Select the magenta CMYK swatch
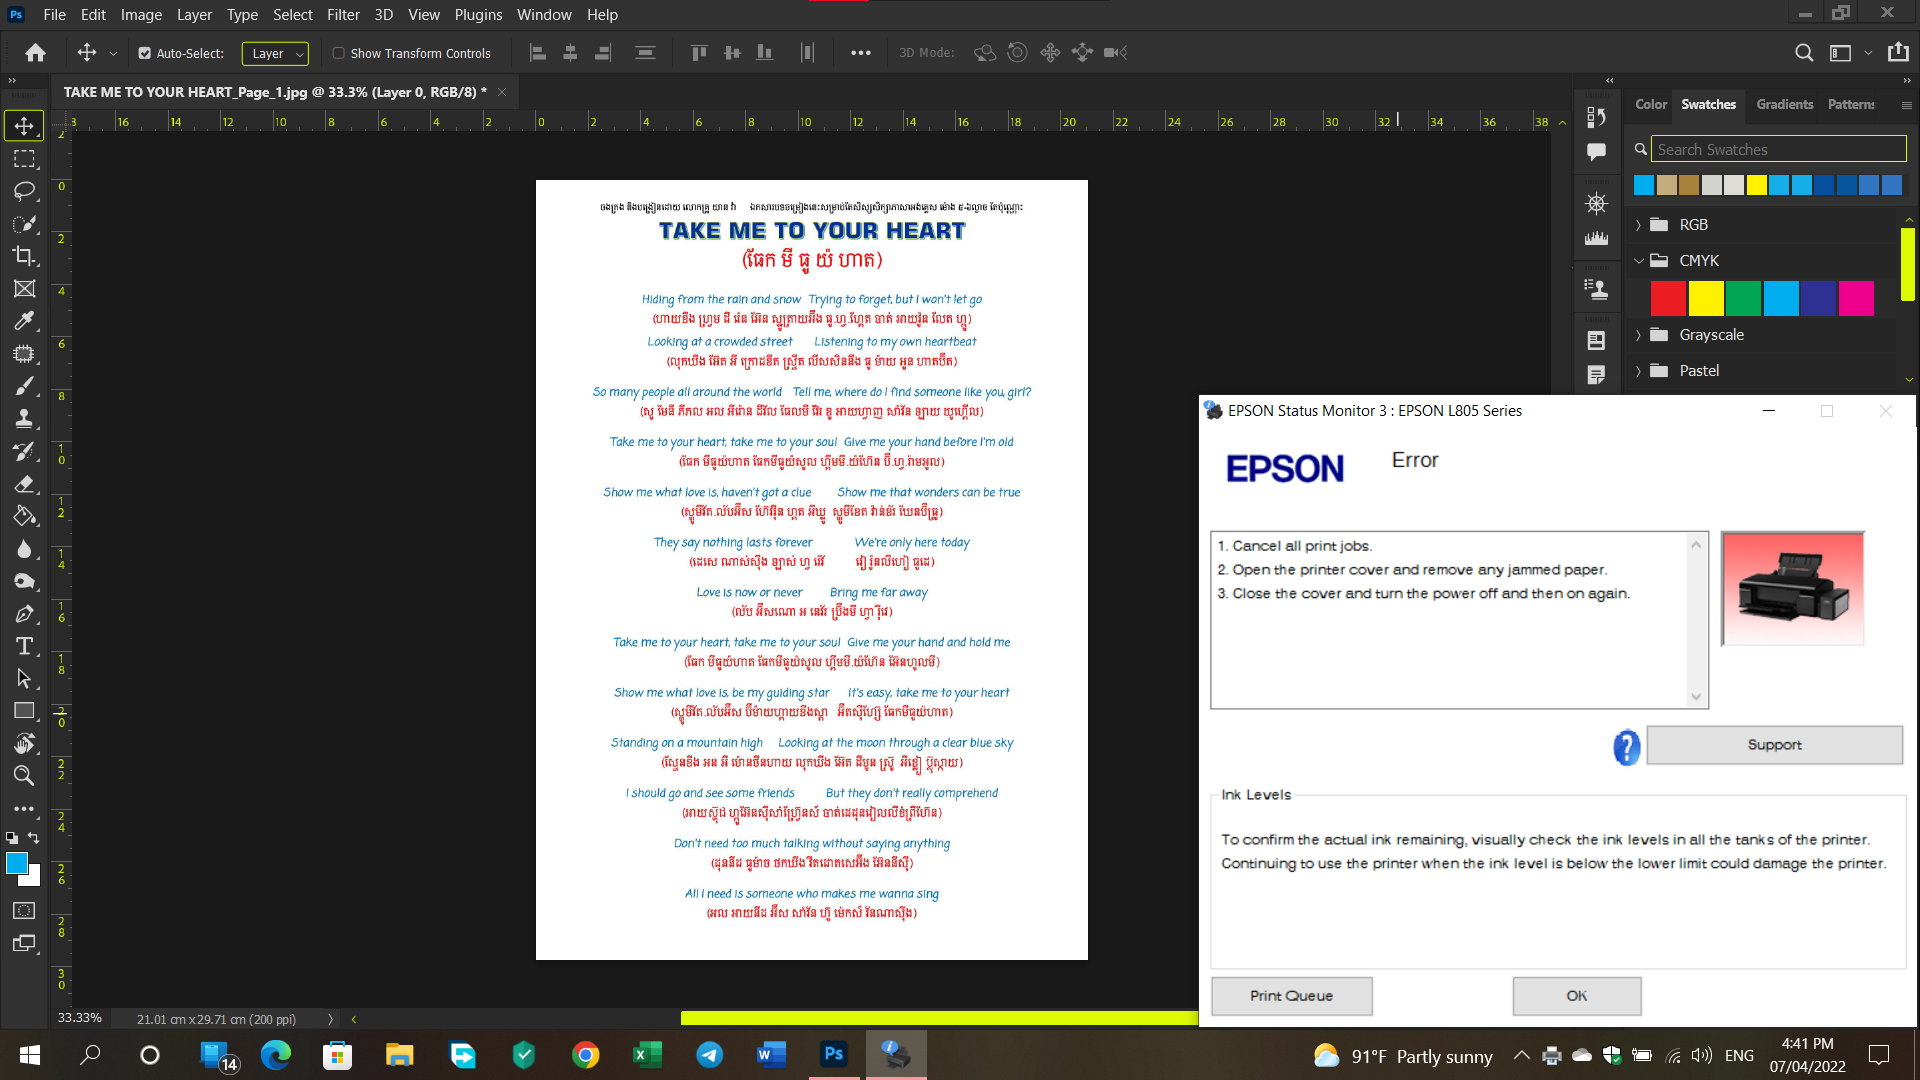The width and height of the screenshot is (1920, 1080). [1857, 298]
